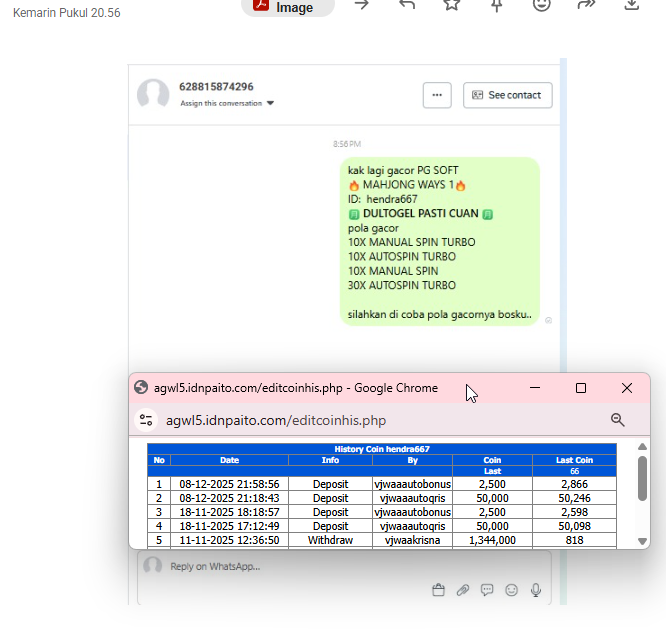Click the agwl5.idnpaito.com address bar URL
This screenshot has height=632, width=666.
tap(276, 420)
